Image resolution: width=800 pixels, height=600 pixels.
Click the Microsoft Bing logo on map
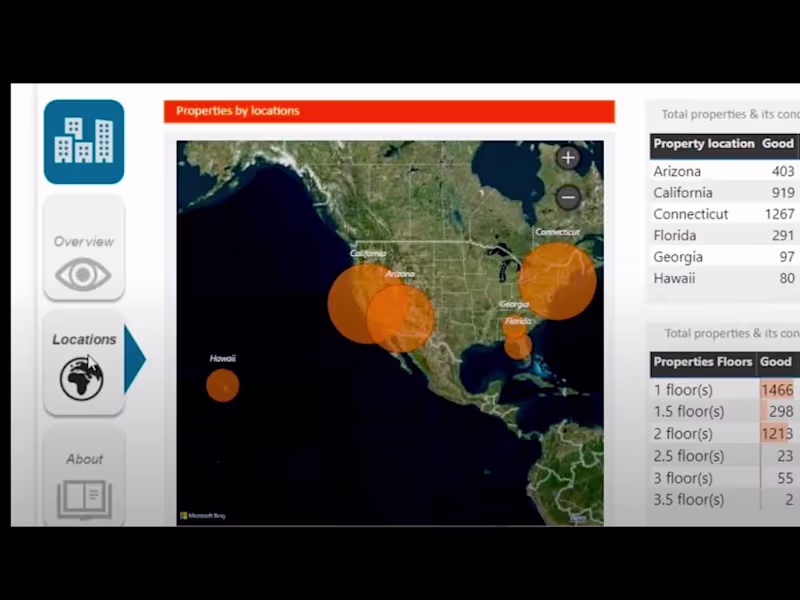point(203,515)
